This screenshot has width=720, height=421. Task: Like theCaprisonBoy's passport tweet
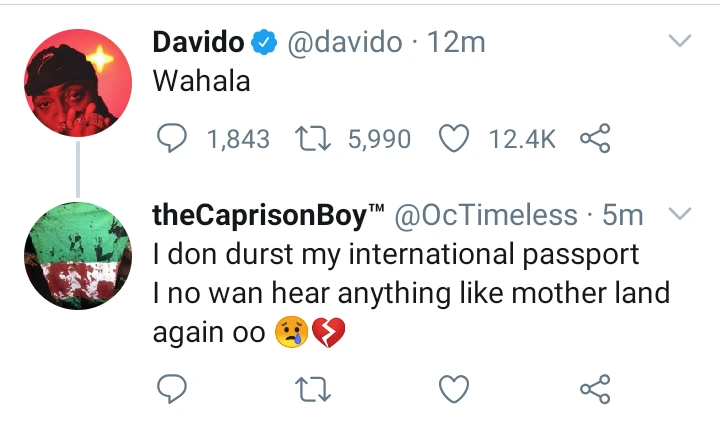(x=455, y=387)
